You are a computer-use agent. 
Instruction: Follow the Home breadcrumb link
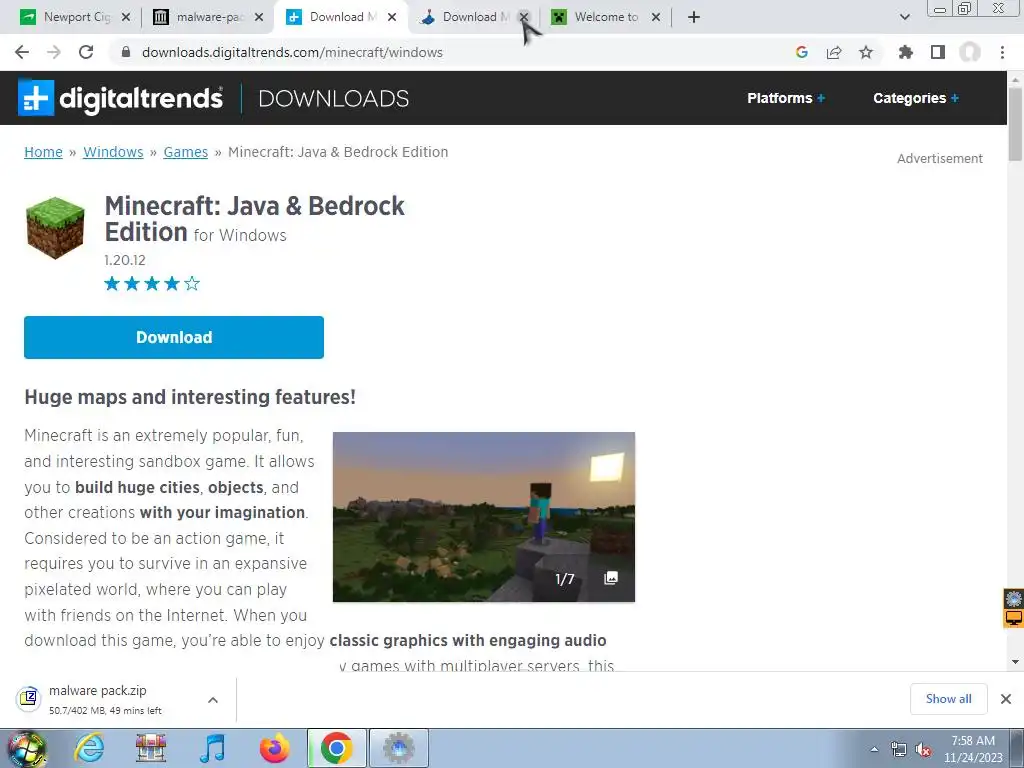(43, 152)
